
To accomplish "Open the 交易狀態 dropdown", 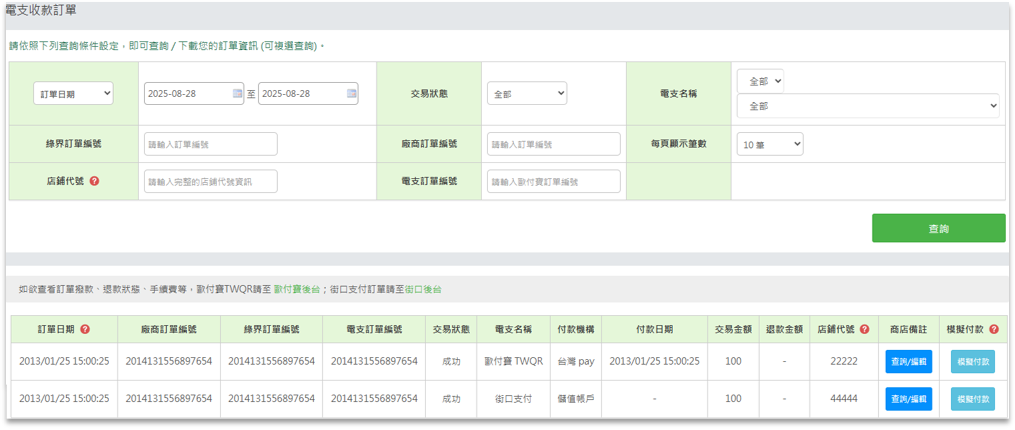I will [x=527, y=93].
